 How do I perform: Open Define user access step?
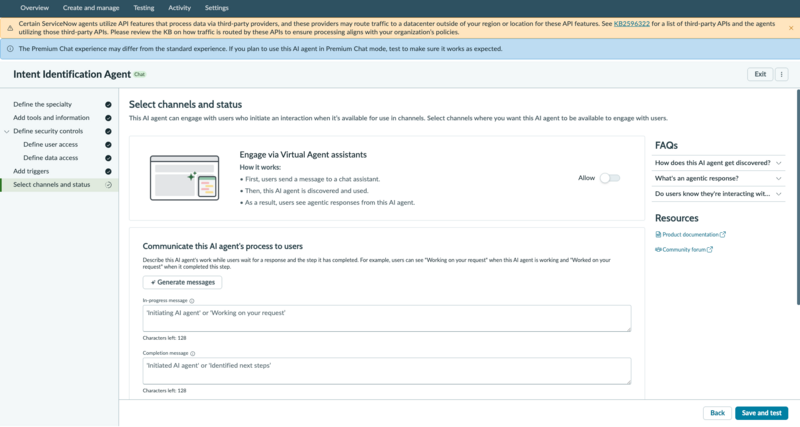51,144
